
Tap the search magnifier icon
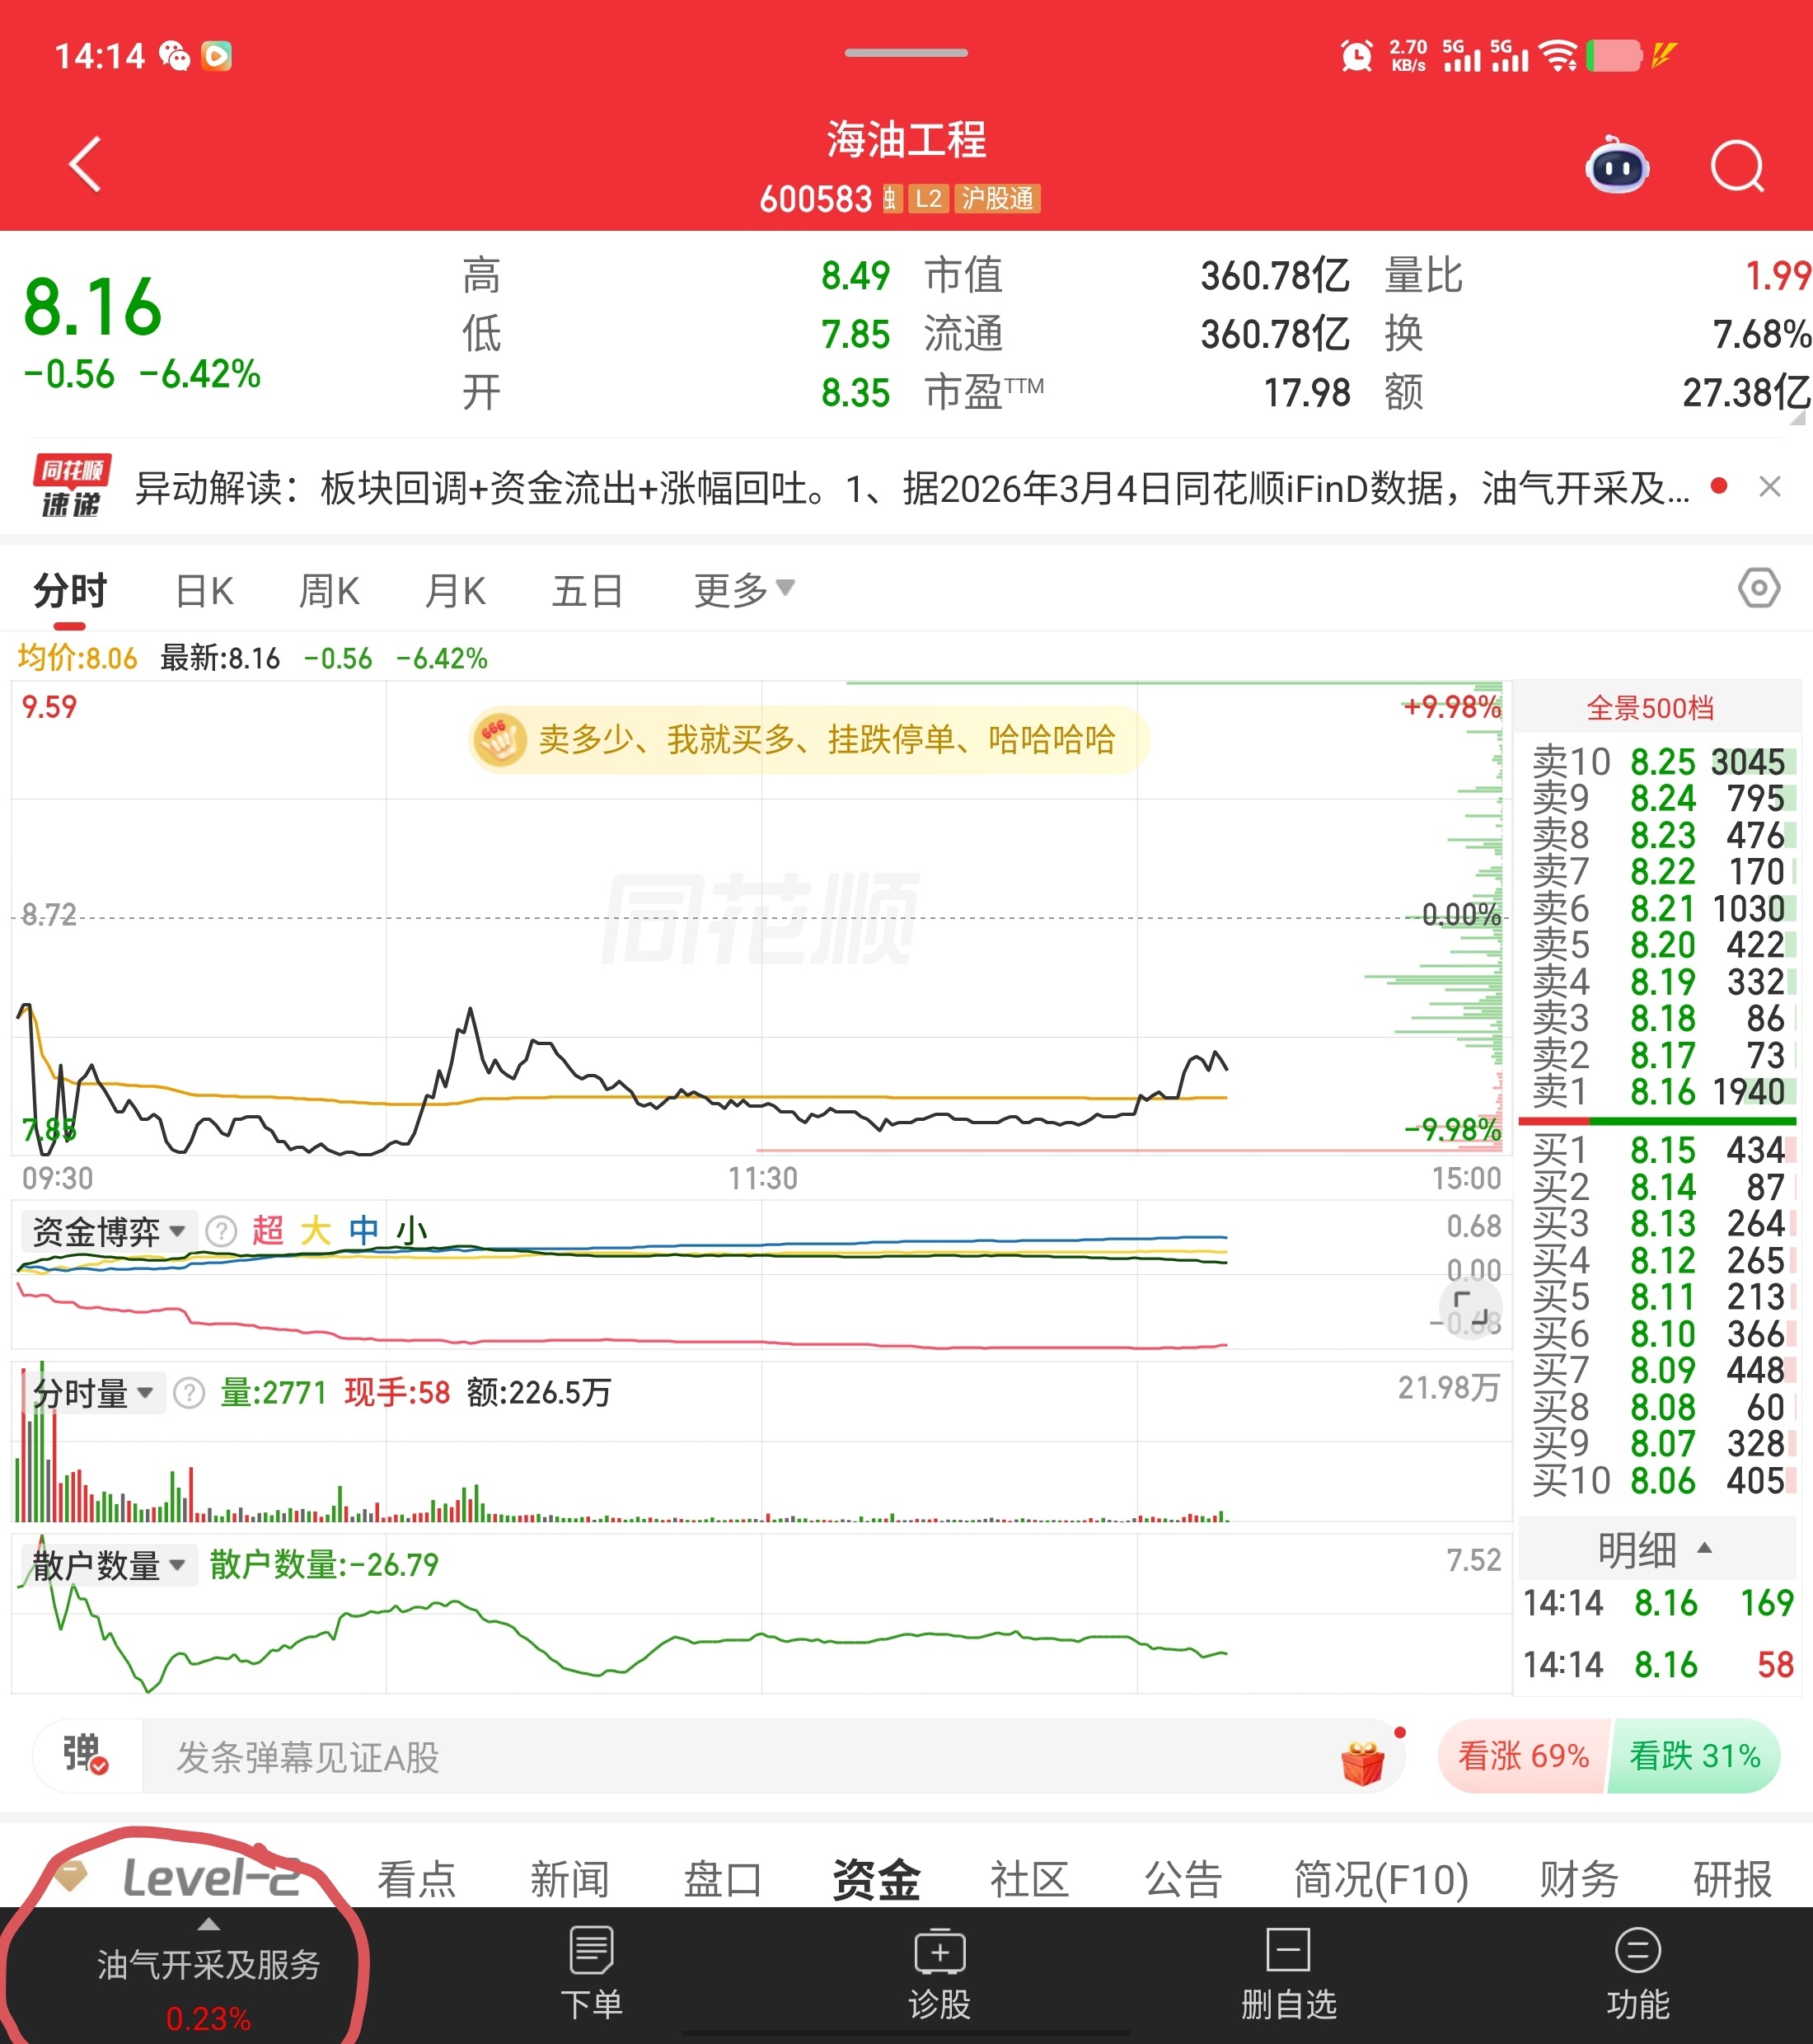tap(1737, 167)
